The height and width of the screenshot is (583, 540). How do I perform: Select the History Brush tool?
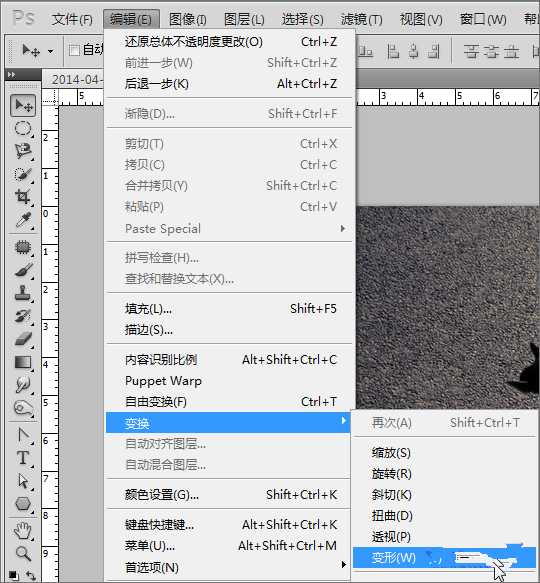[x=23, y=316]
